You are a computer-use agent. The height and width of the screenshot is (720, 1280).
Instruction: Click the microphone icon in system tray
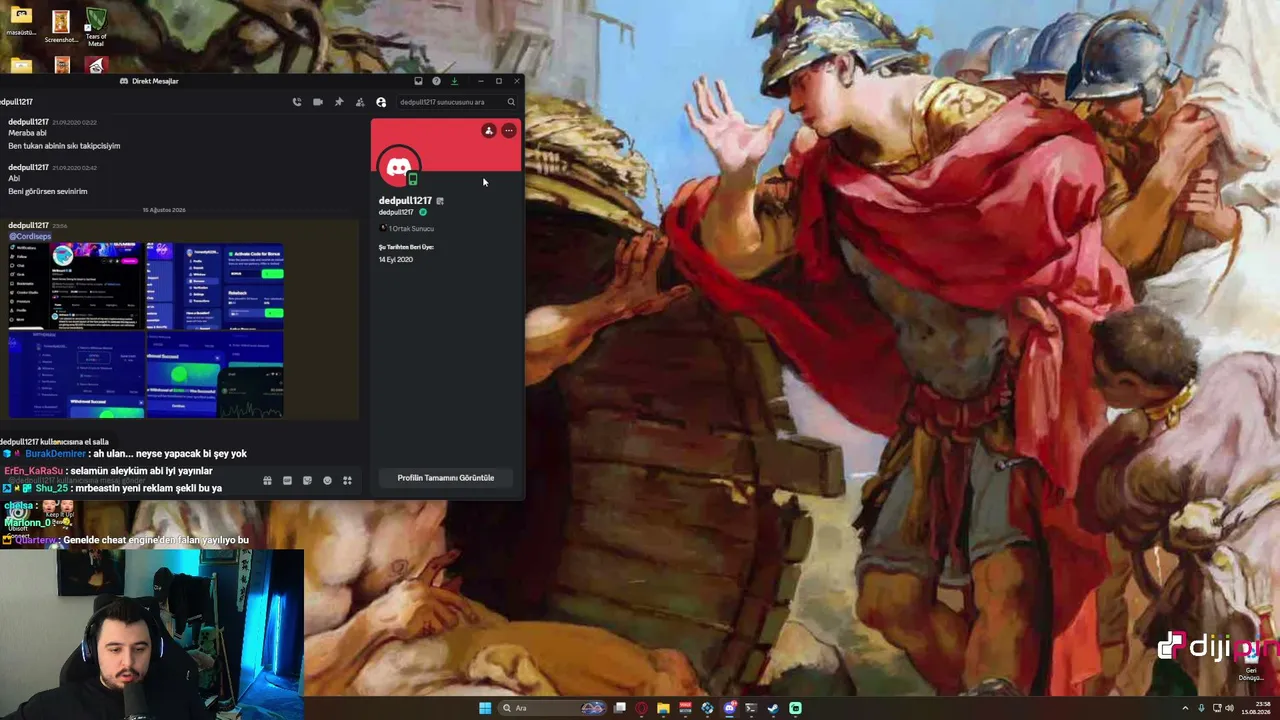(x=1201, y=708)
